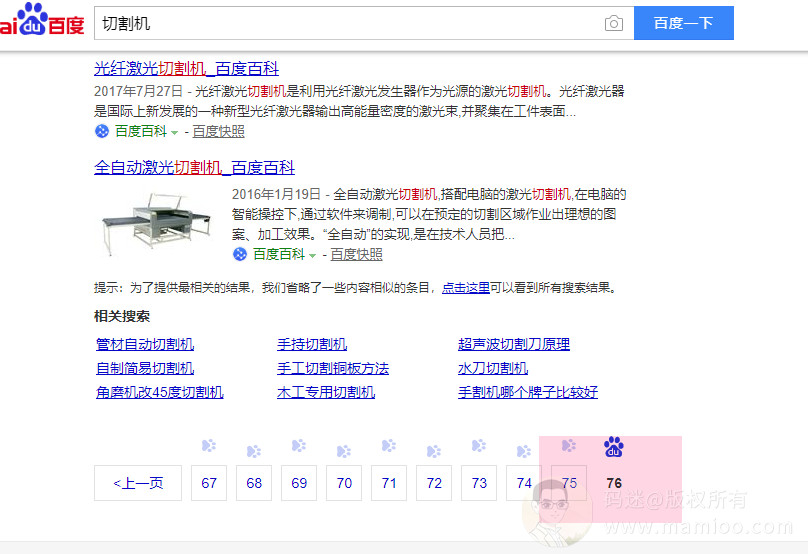Viewport: 808px width, 554px height.
Task: Go to results page 72
Action: [434, 483]
